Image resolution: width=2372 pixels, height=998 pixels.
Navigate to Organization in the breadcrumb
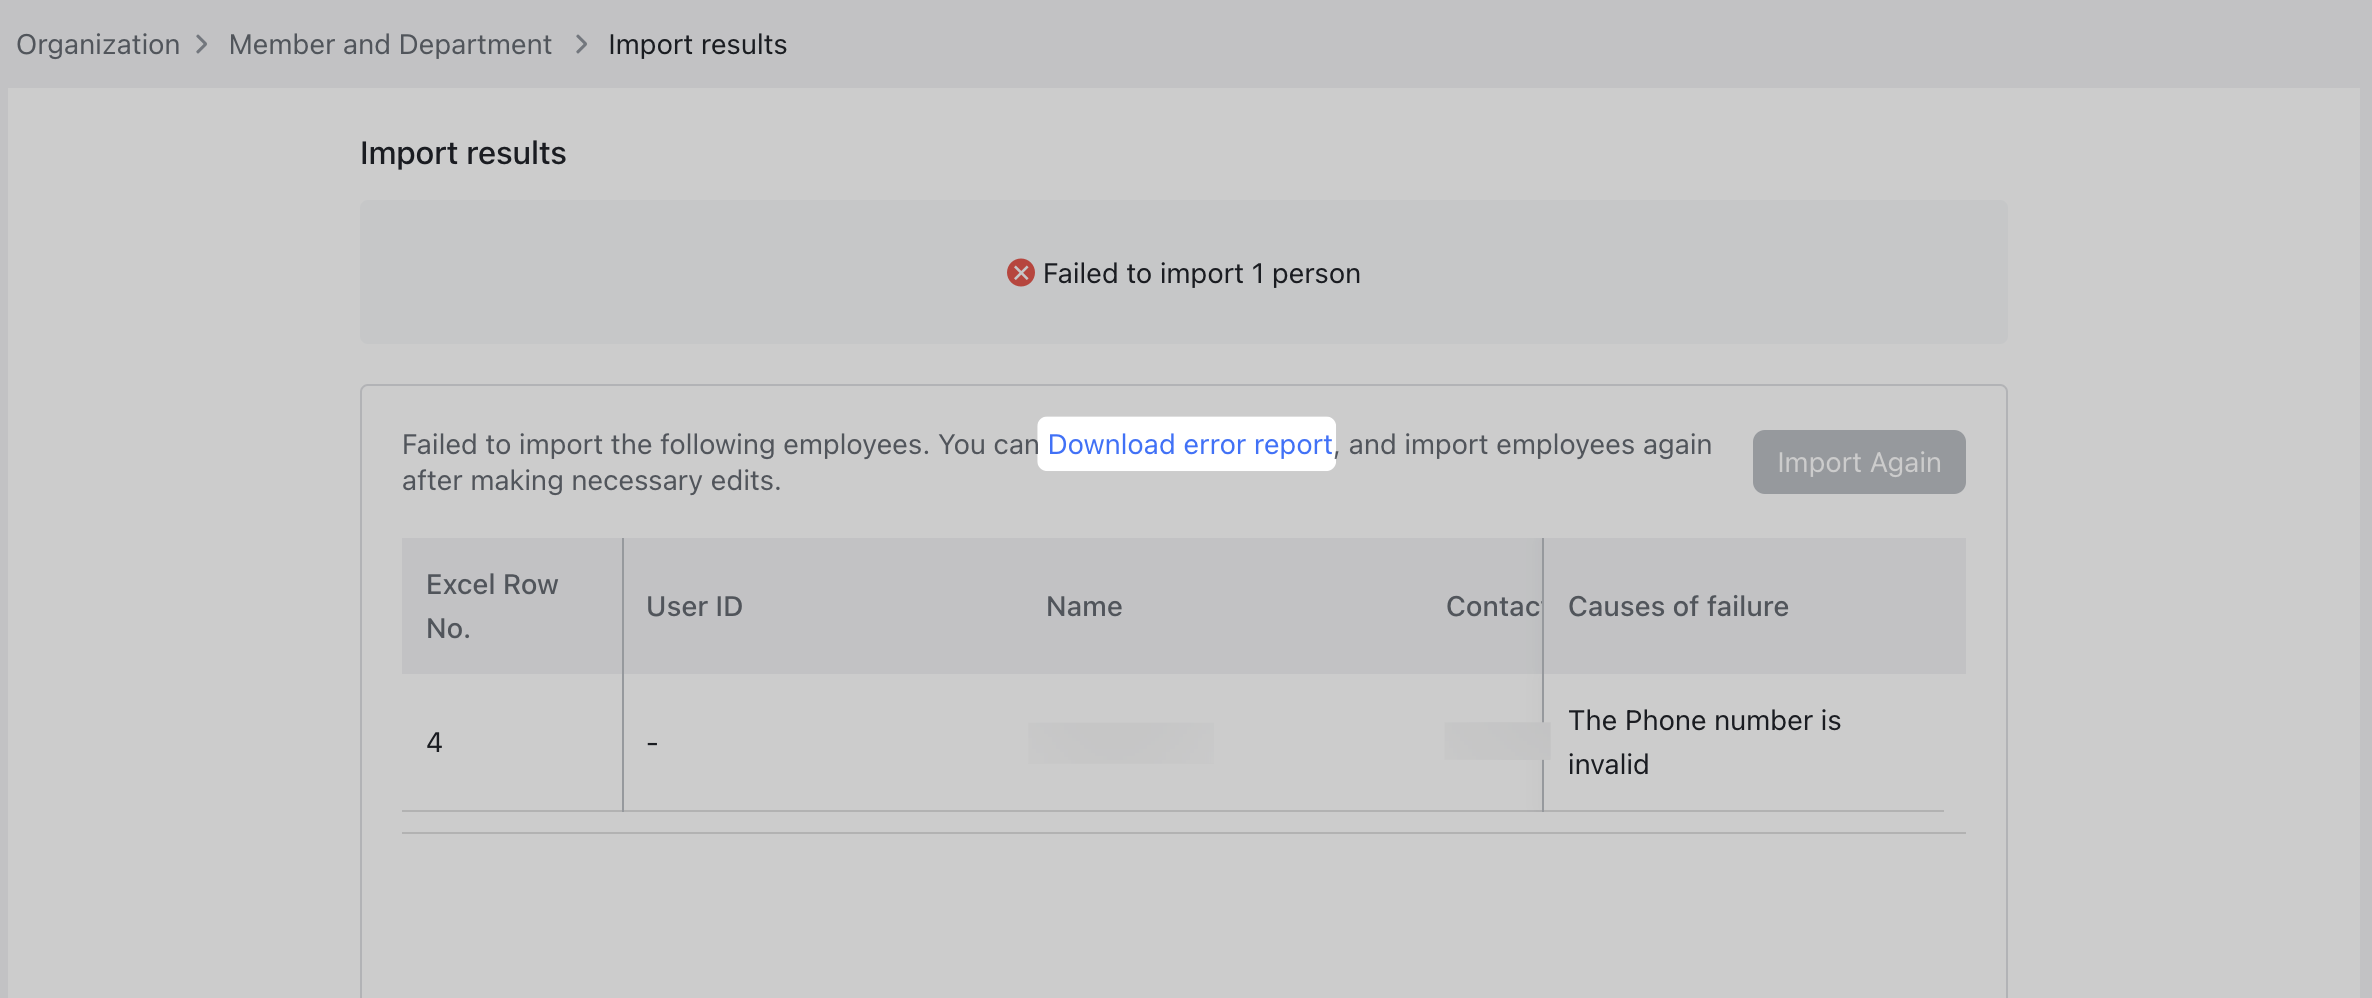[x=97, y=43]
